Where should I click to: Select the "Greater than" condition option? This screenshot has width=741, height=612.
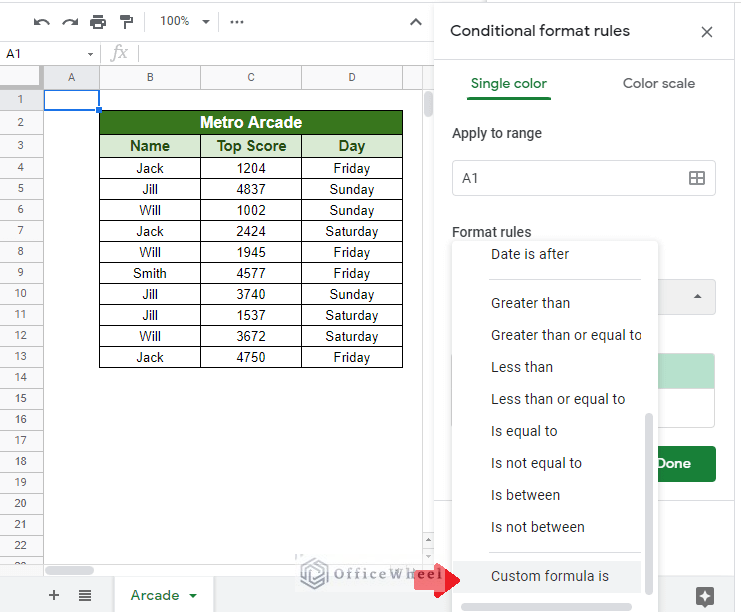pyautogui.click(x=530, y=303)
